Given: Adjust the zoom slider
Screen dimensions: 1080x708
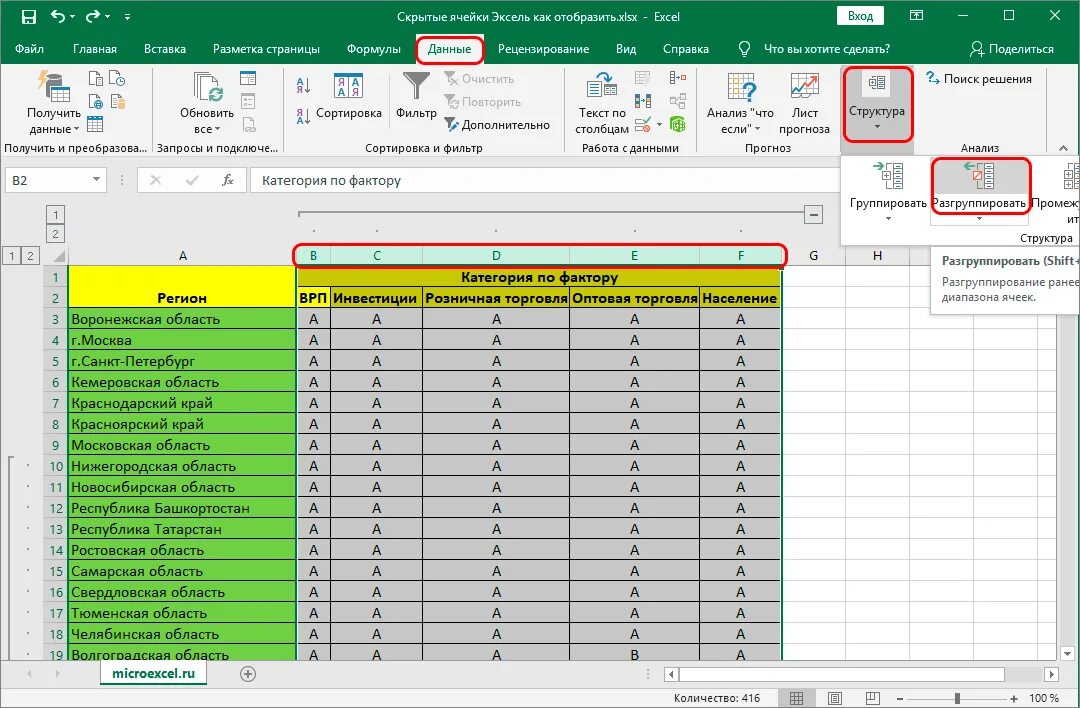Looking at the screenshot, I should [957, 698].
